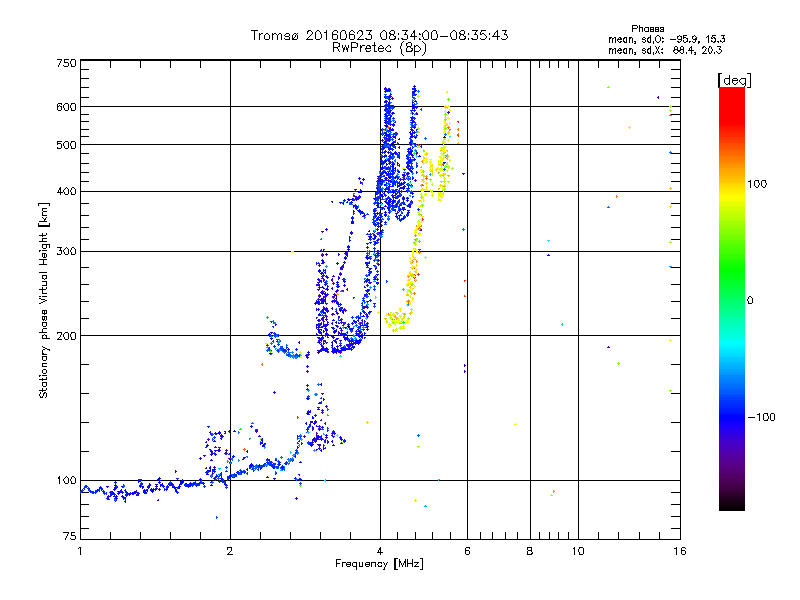
Task: Click the x-axis tick label '4'
Action: pos(380,551)
